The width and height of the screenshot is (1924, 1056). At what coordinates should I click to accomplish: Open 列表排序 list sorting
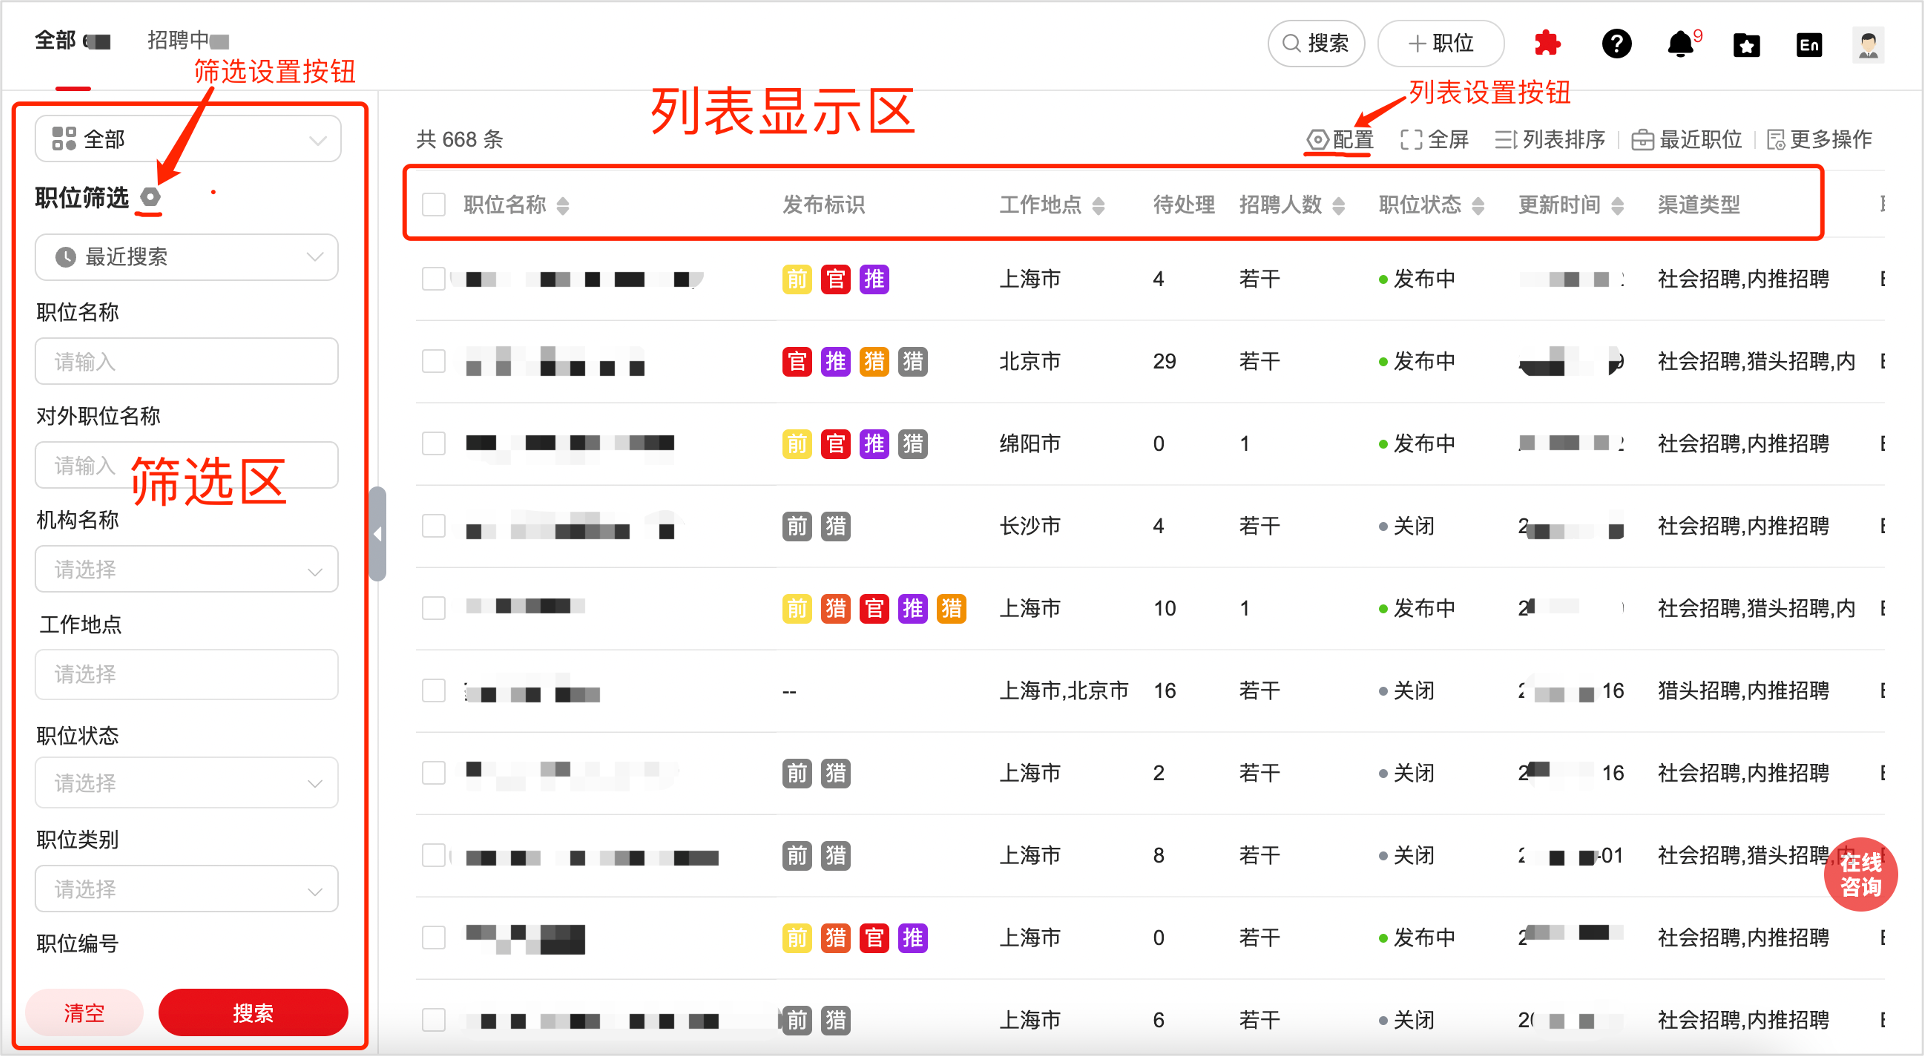pos(1550,140)
